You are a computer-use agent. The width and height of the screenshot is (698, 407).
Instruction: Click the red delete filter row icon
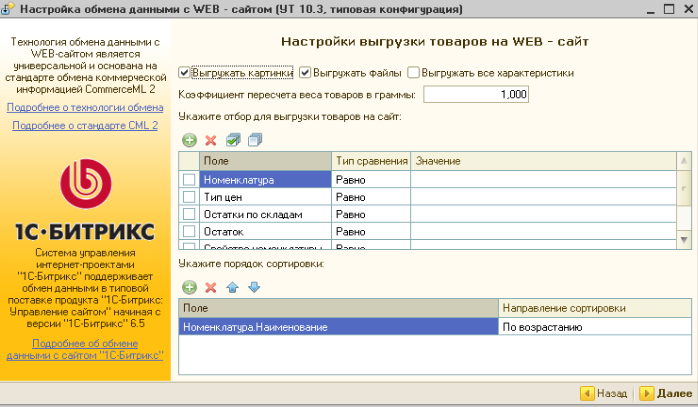(x=210, y=140)
